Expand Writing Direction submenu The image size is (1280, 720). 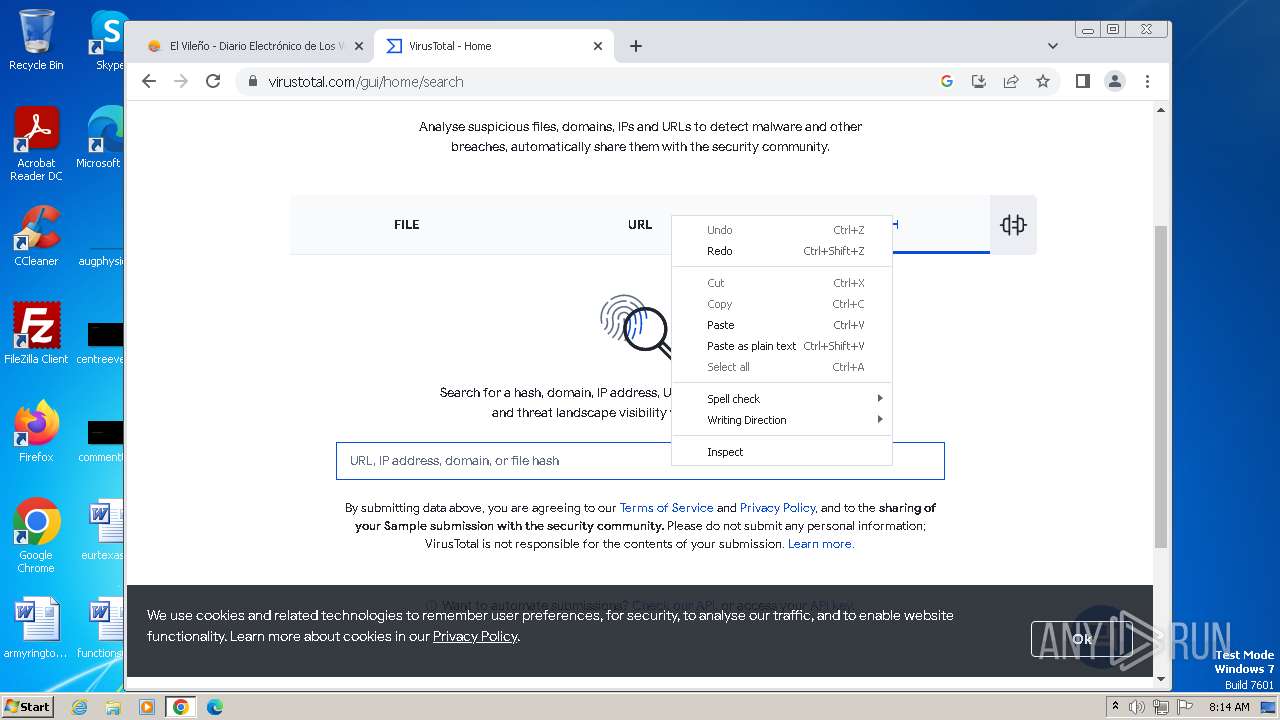[782, 420]
